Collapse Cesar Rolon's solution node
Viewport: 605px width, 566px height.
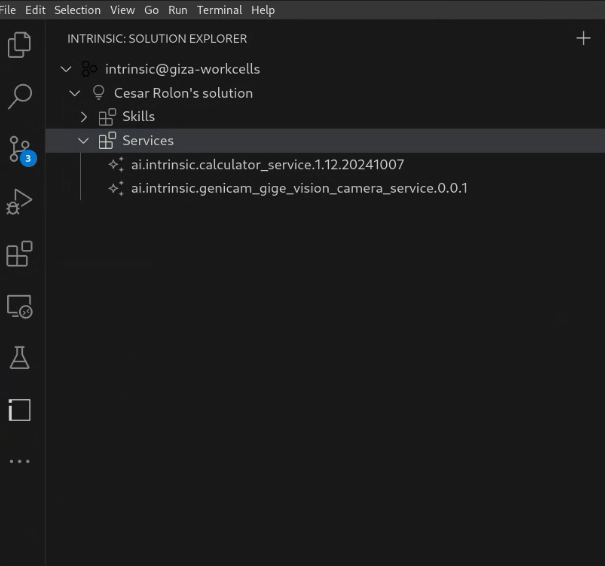pyautogui.click(x=74, y=93)
